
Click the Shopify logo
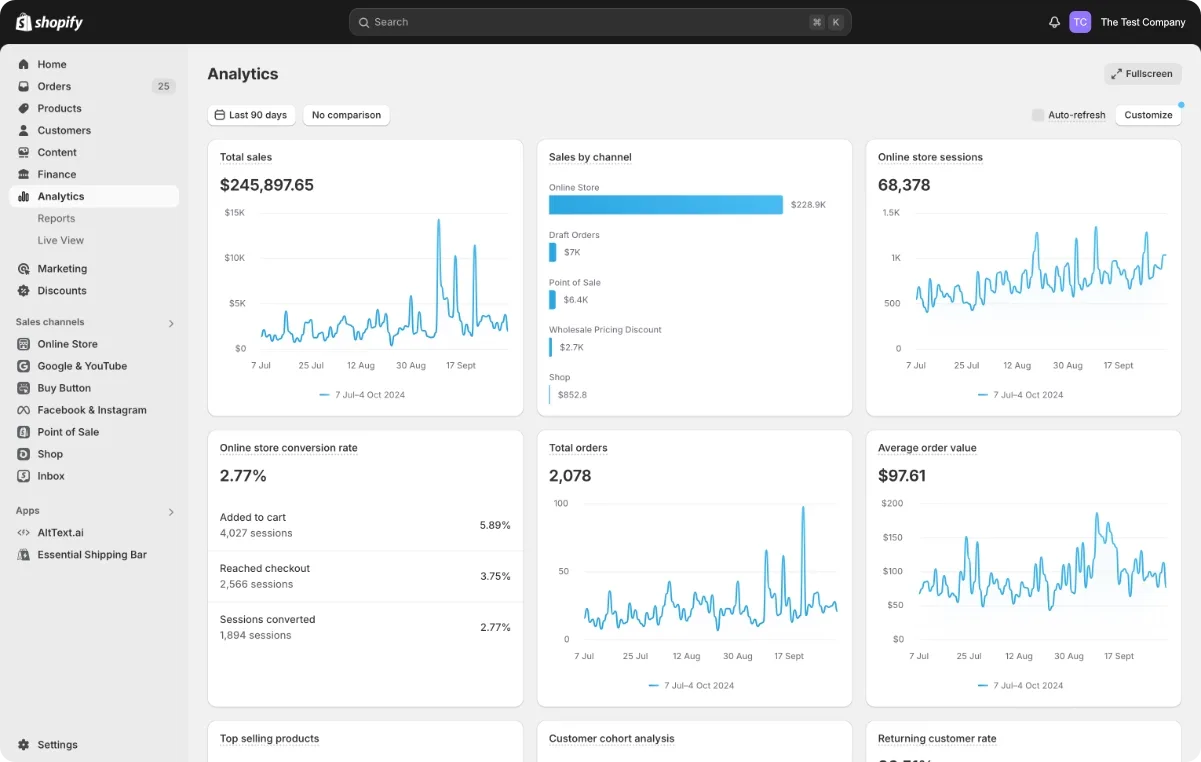point(49,22)
